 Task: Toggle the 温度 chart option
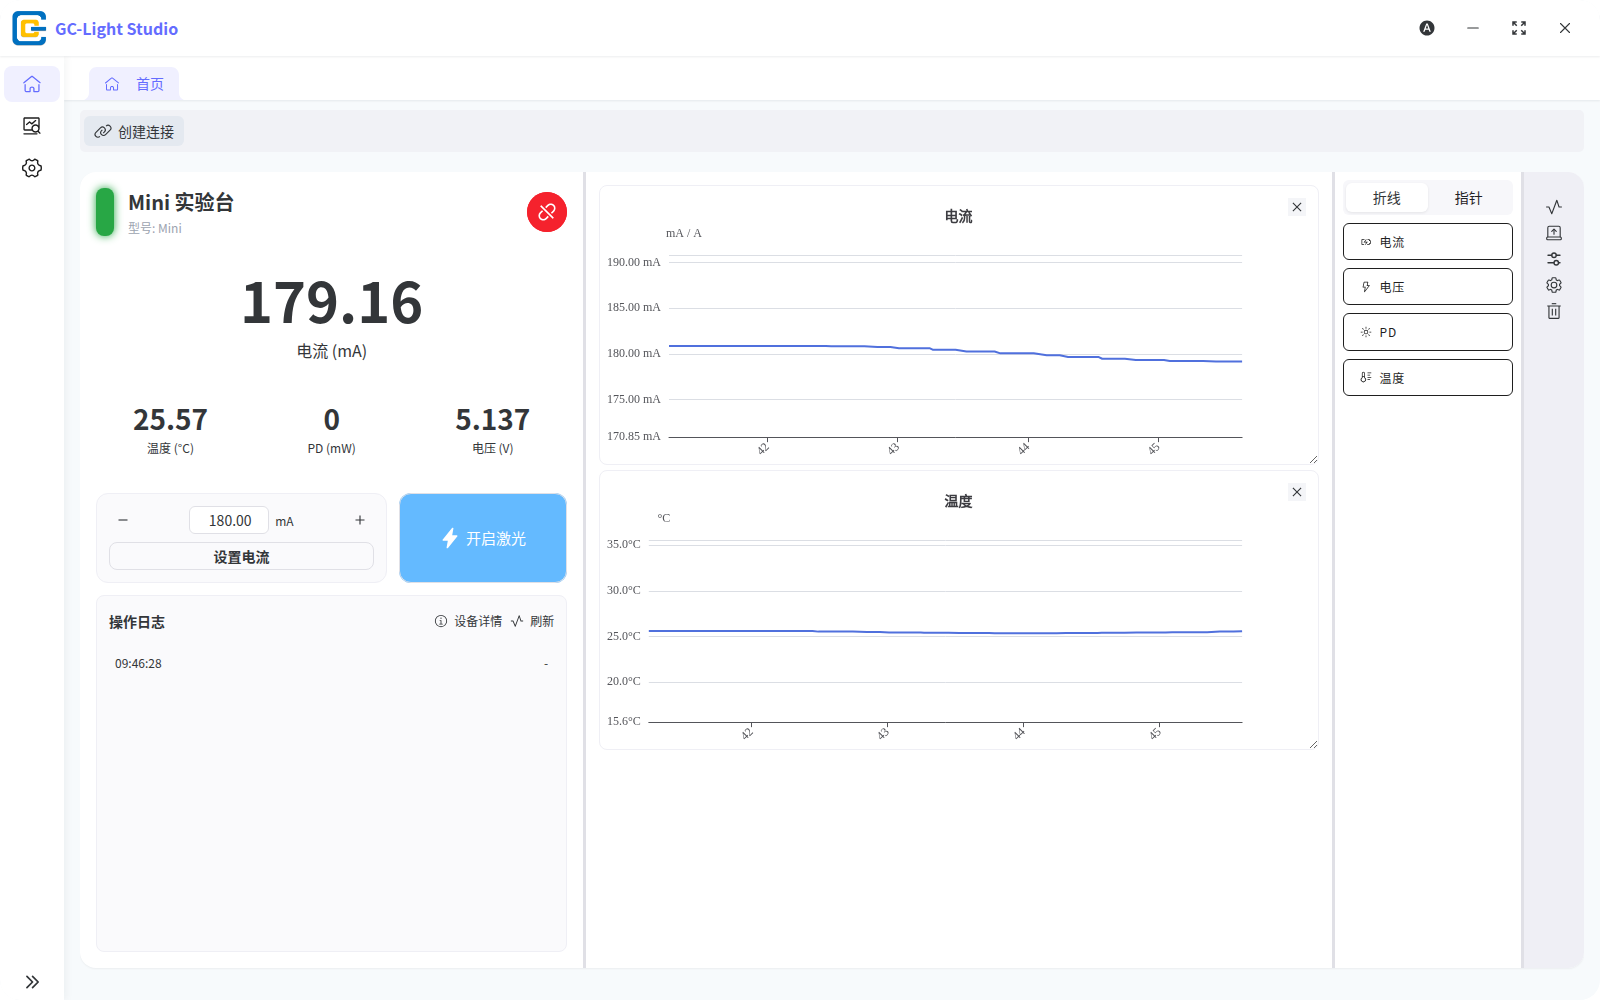click(x=1428, y=378)
